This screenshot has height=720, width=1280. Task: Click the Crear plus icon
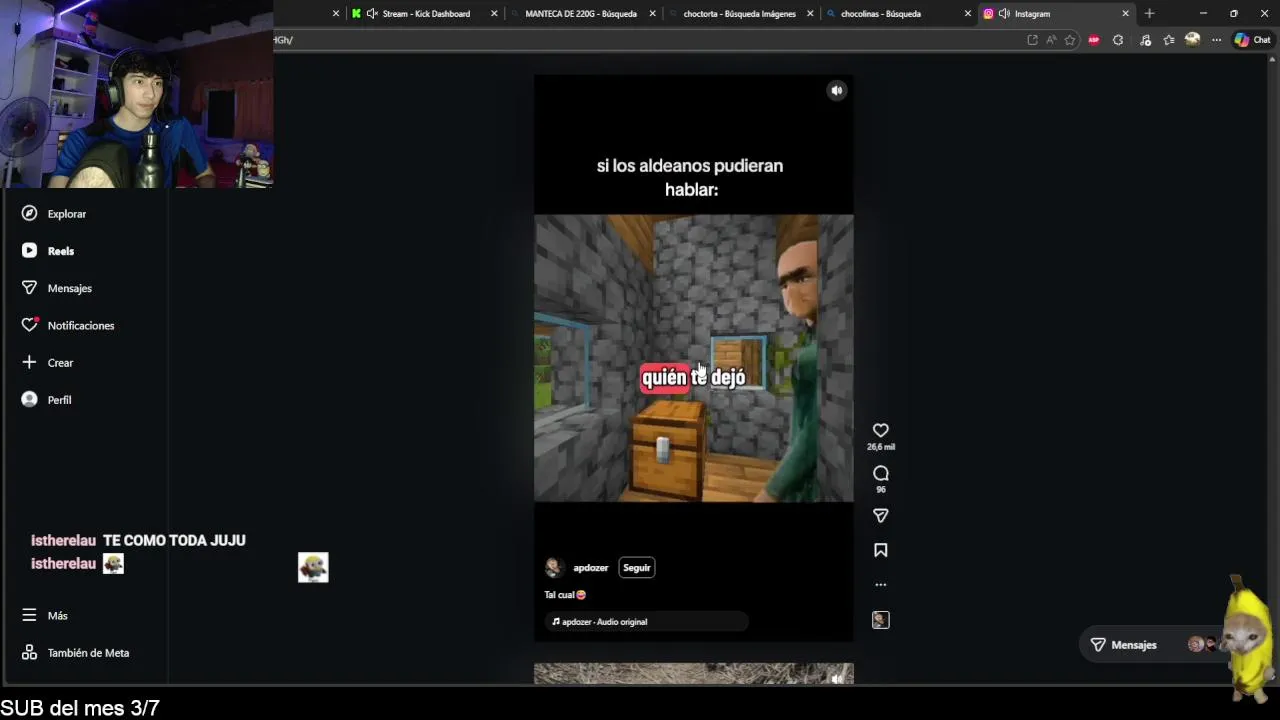click(x=29, y=362)
